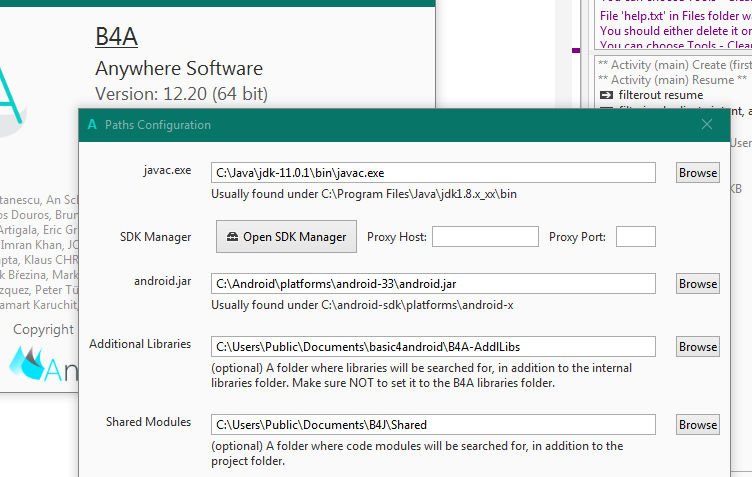Screen dimensions: 752x477
Task: Click the android.jar path input field
Action: click(433, 284)
